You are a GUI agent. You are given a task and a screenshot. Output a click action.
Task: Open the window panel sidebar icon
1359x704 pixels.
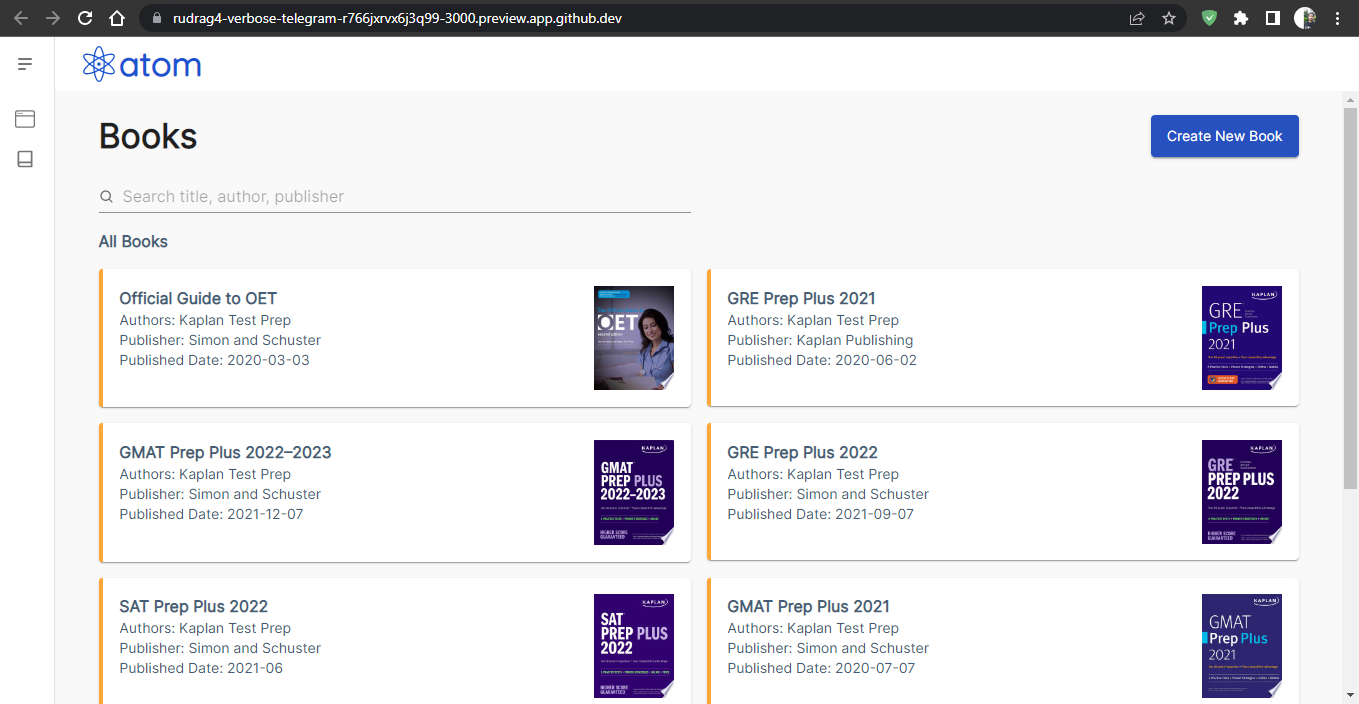coord(25,119)
